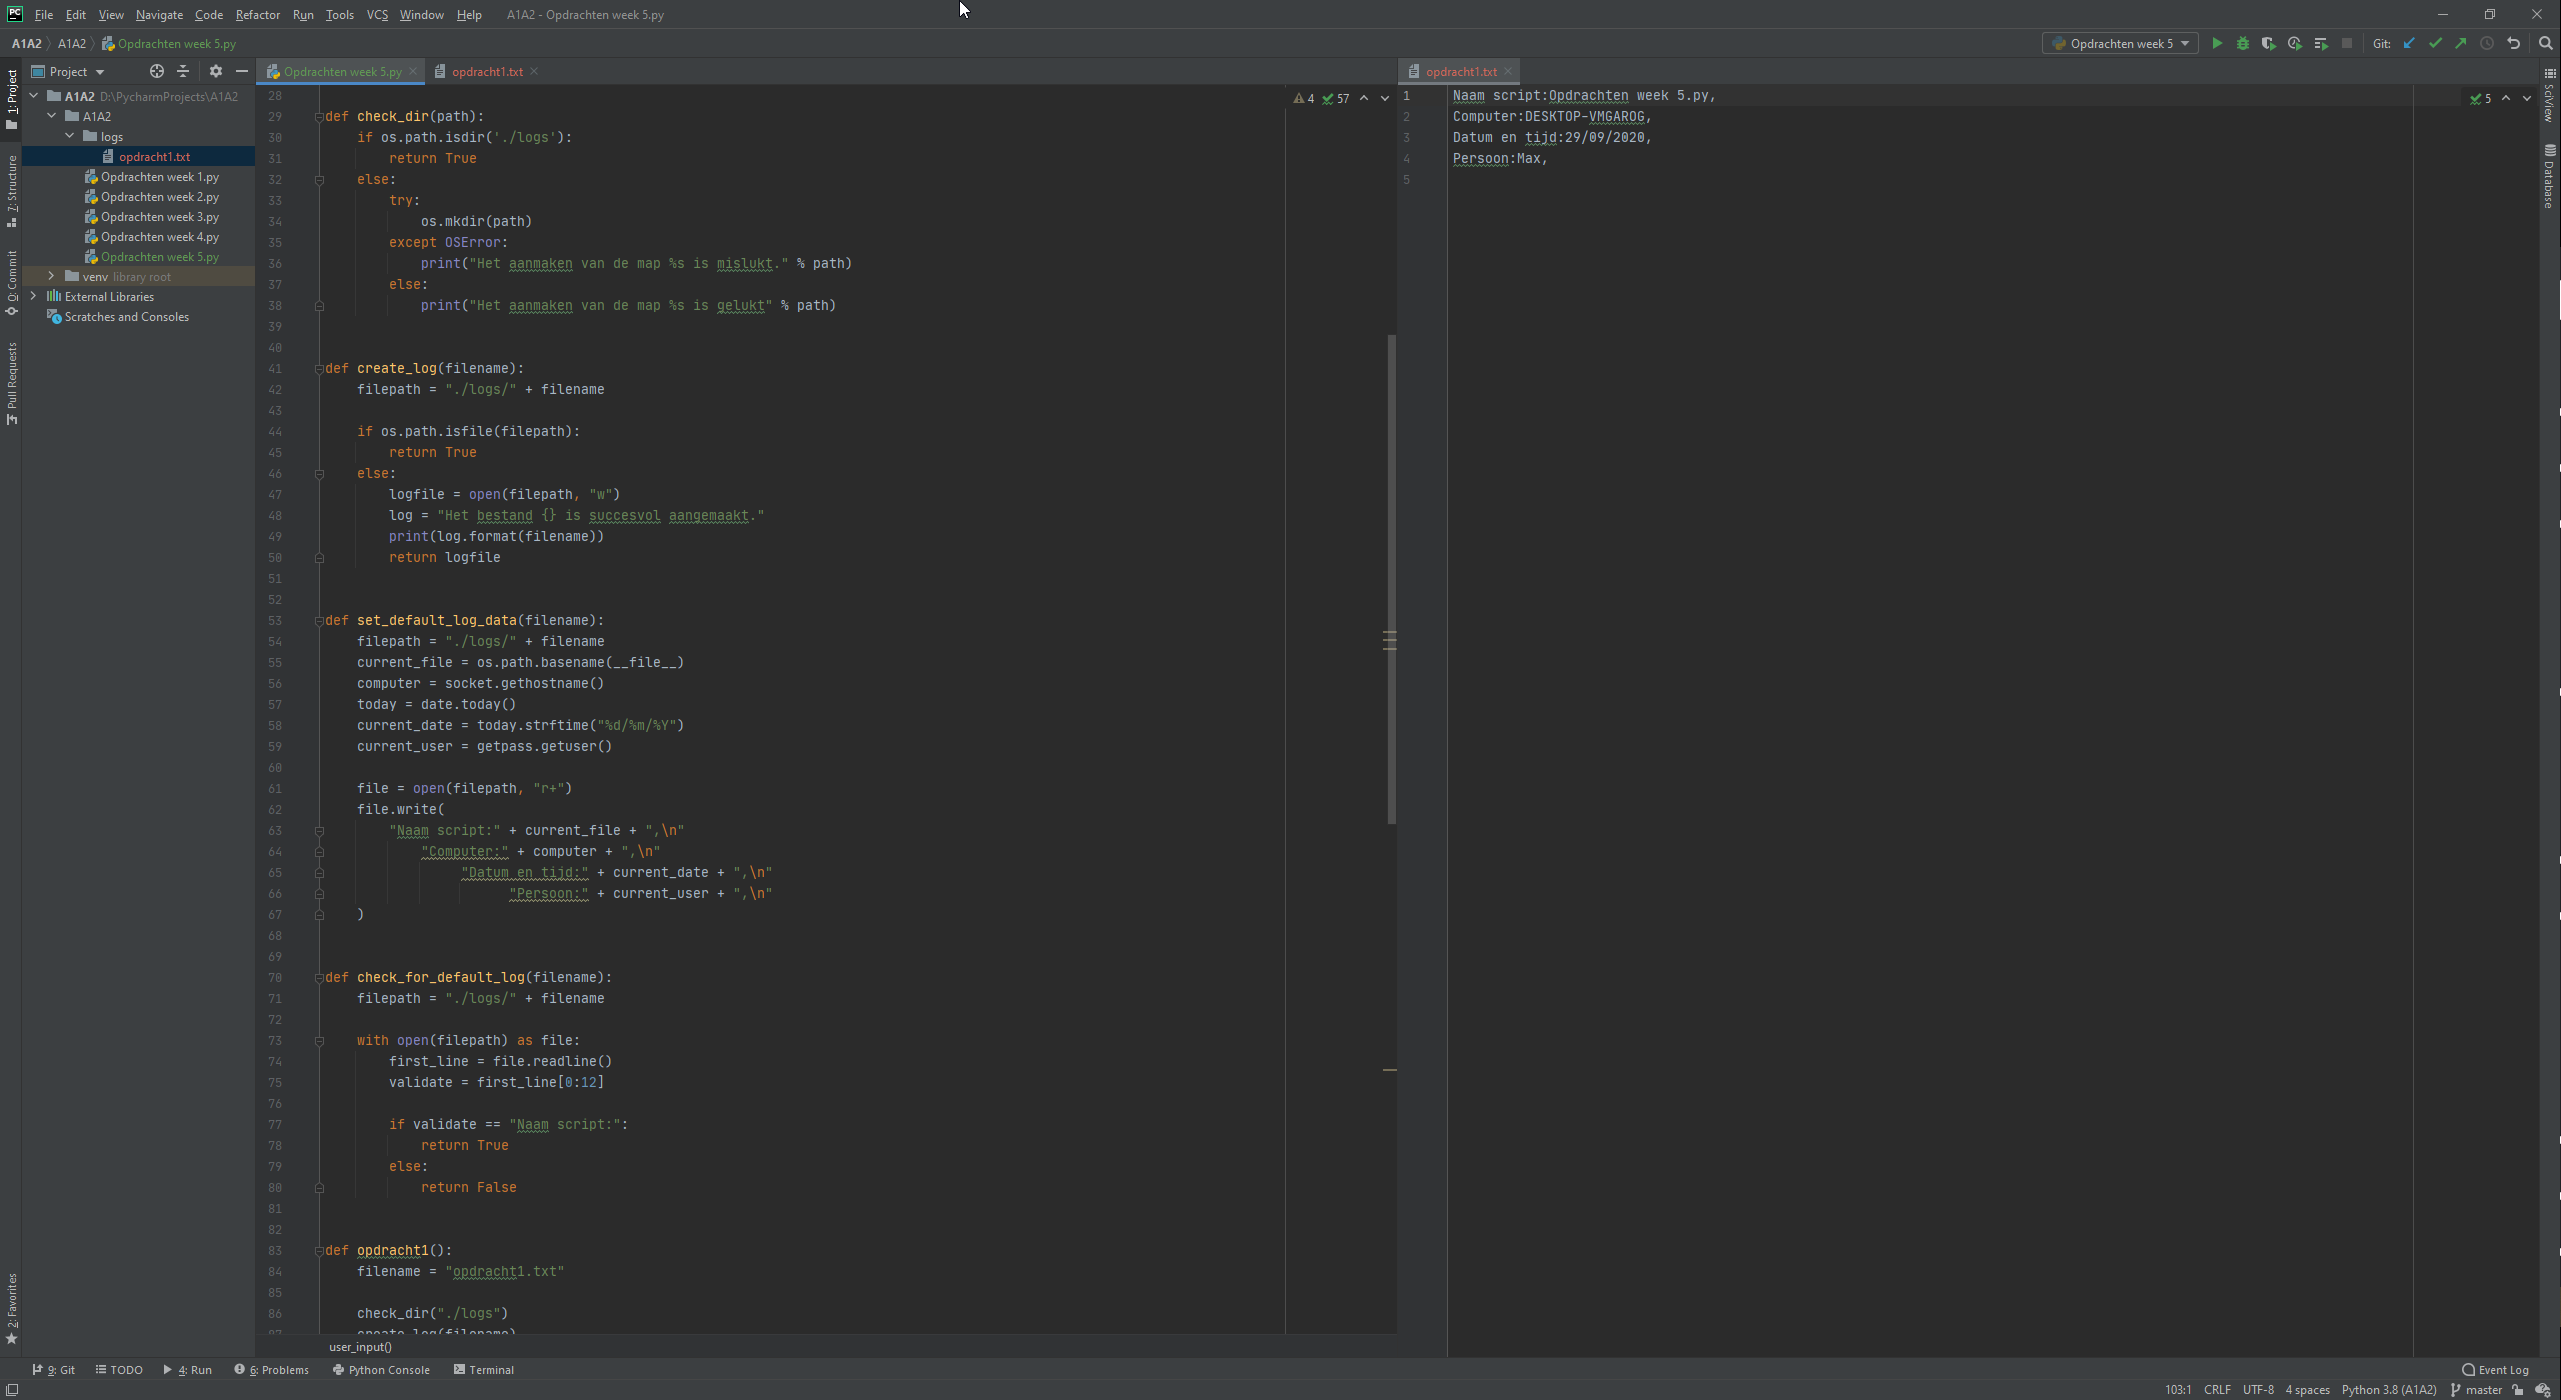Revert changes with rollback arrow icon
Image resolution: width=2561 pixels, height=1400 pixels.
[2513, 43]
